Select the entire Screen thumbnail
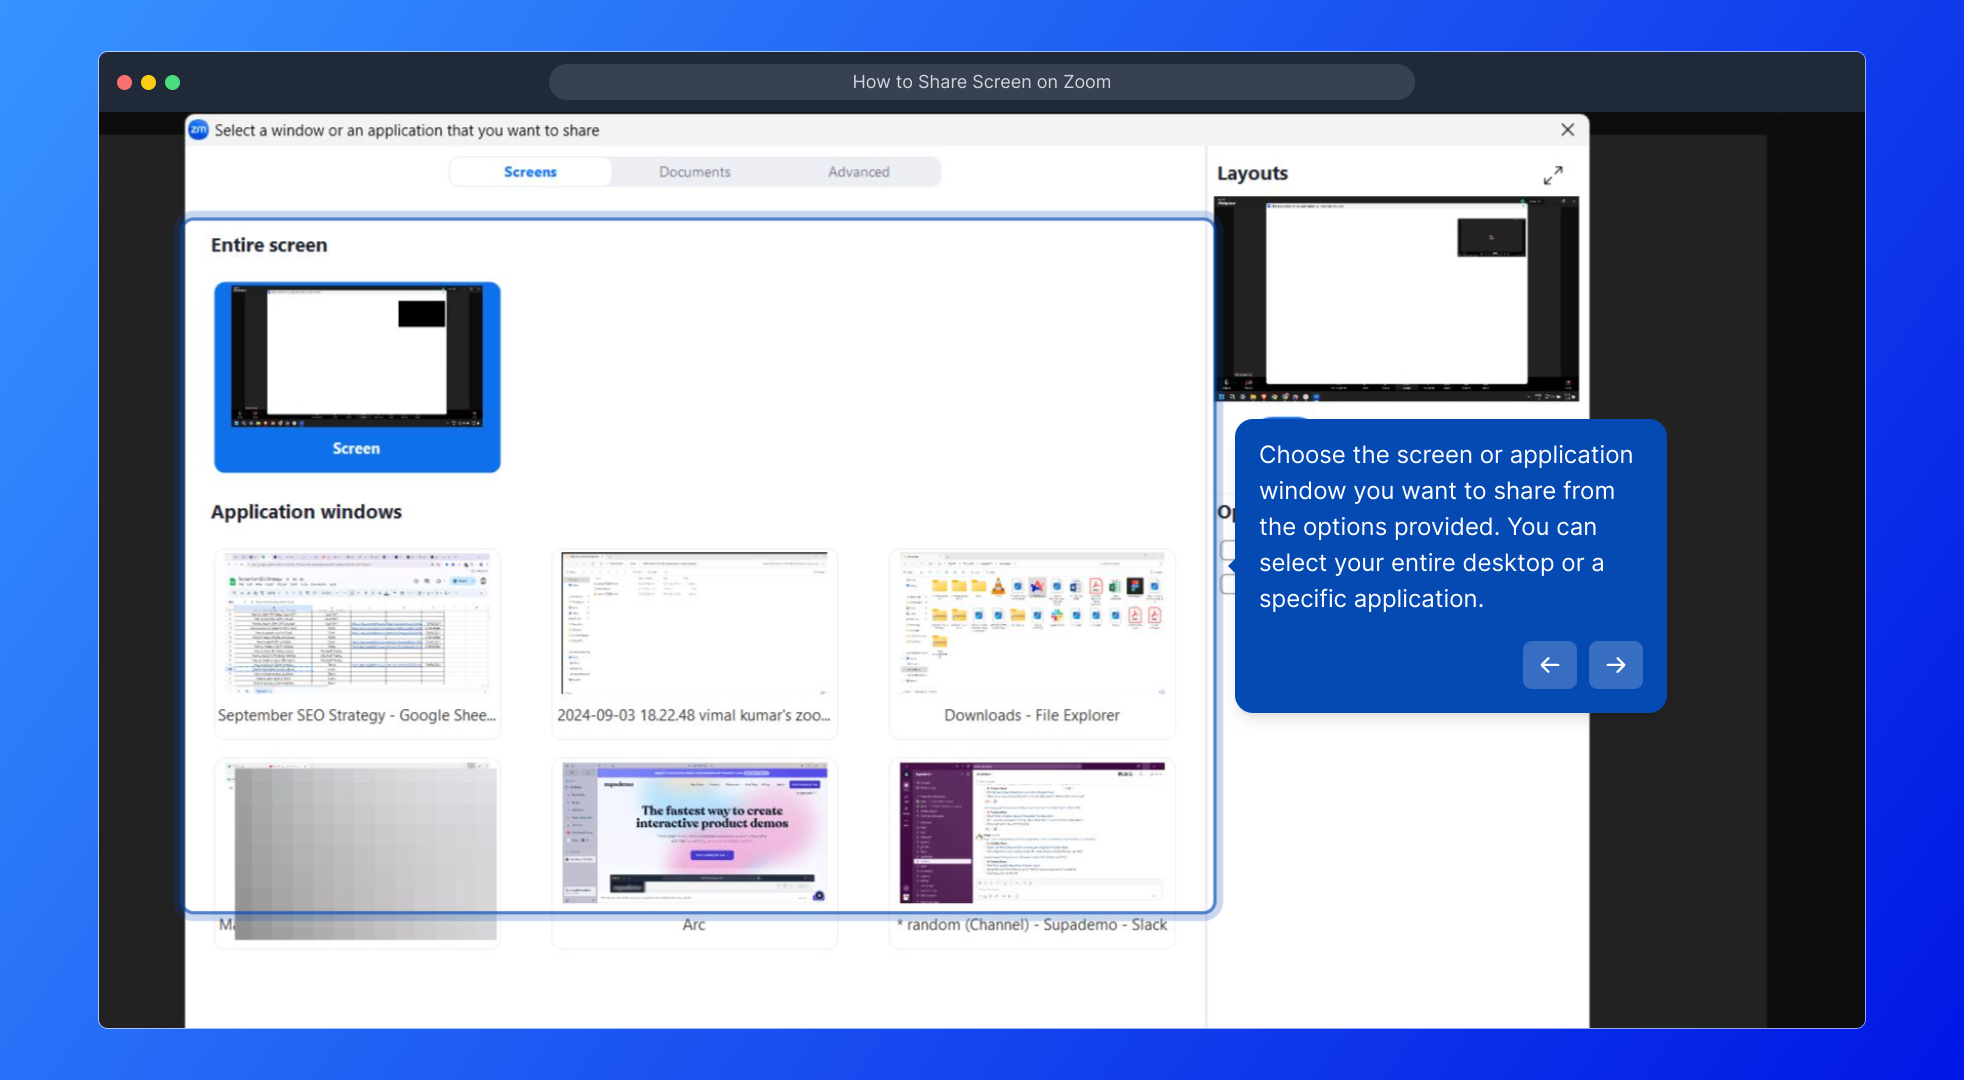The height and width of the screenshot is (1080, 1964). (357, 376)
